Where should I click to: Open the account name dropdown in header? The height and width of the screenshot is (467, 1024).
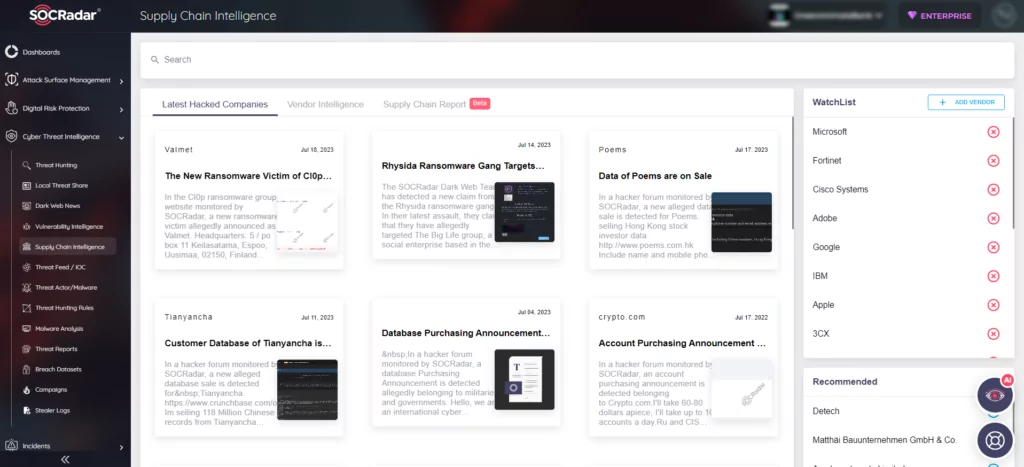[x=827, y=16]
